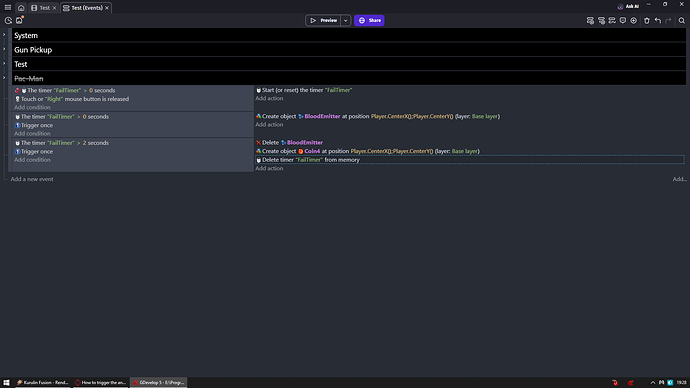690x388 pixels.
Task: Click the circled-plus add other event icon
Action: (x=634, y=21)
